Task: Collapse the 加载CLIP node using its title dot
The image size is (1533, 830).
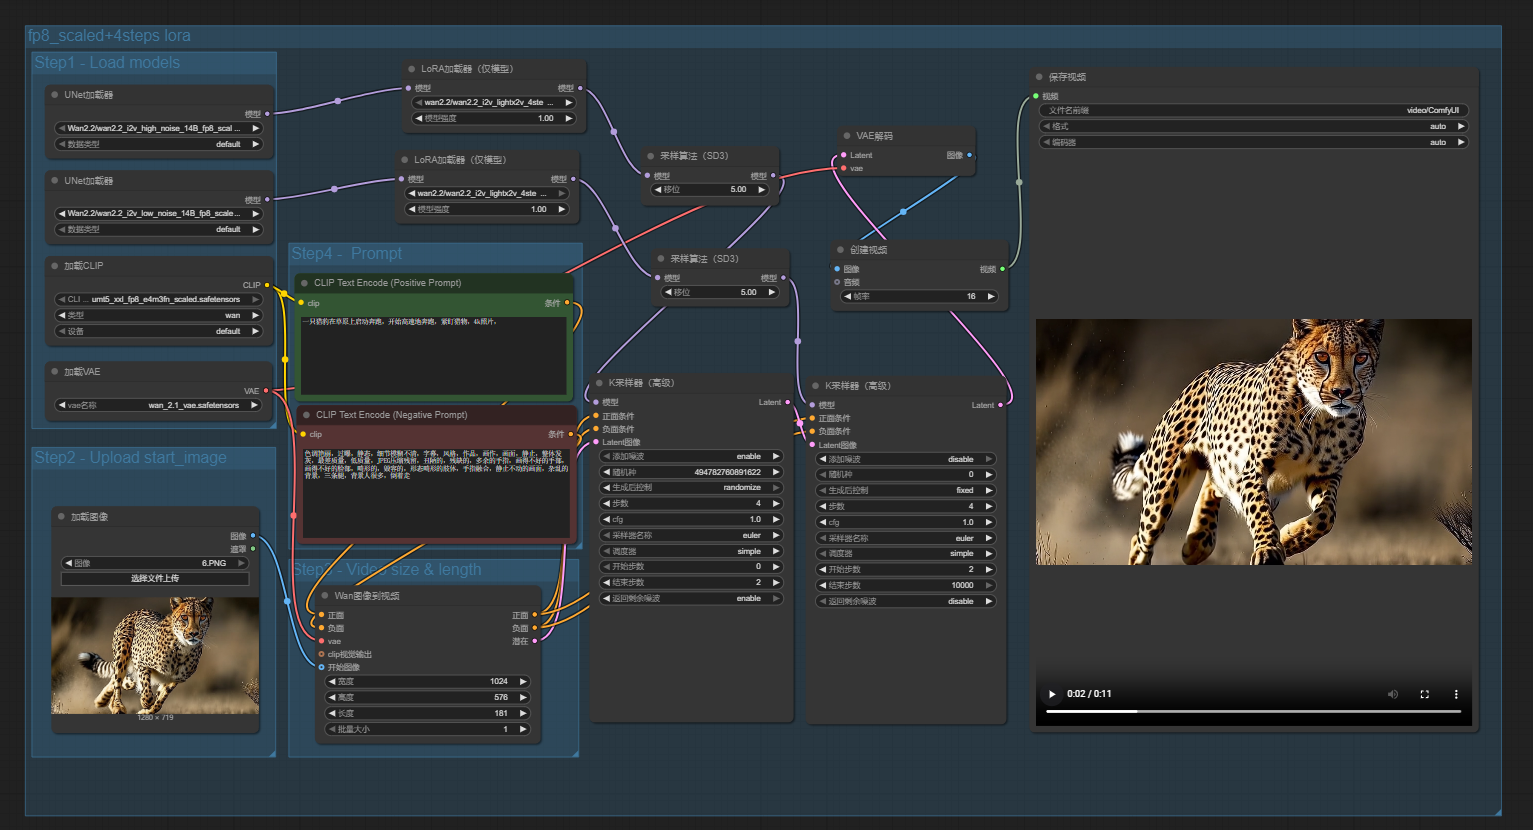Action: (x=55, y=266)
